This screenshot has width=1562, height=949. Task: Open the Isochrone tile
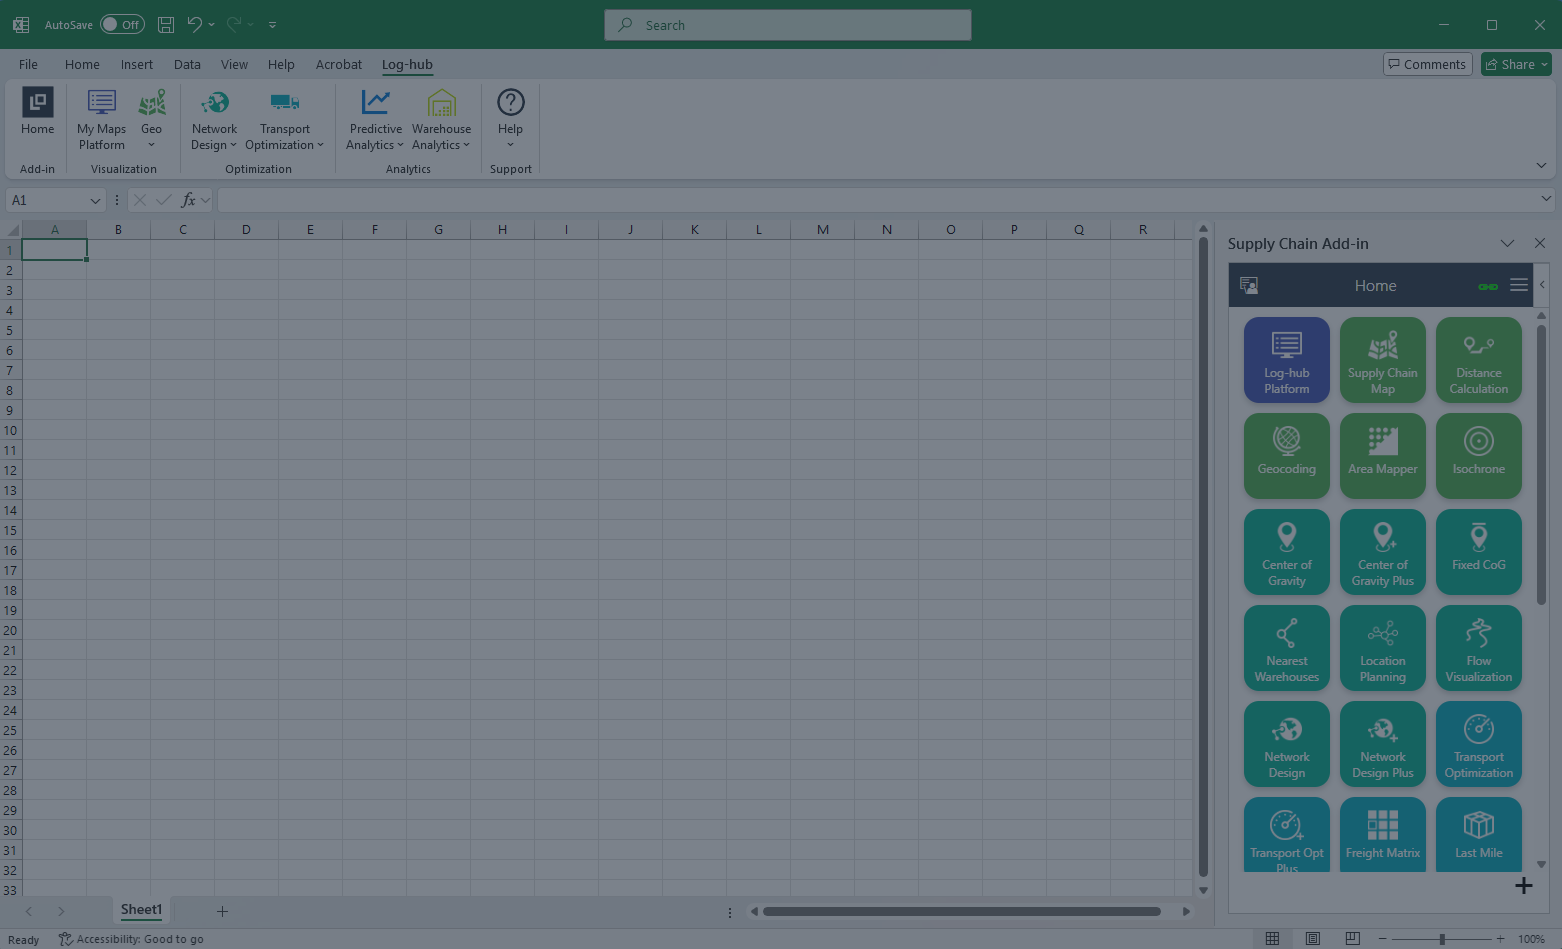pos(1479,456)
